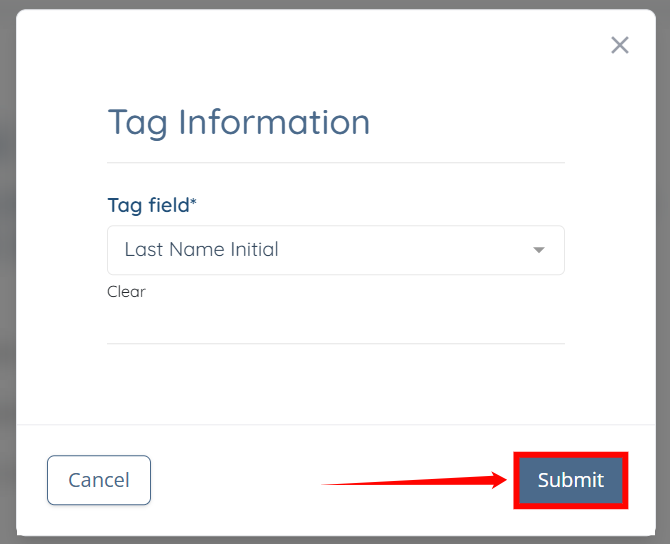
Task: Click the Tag Information heading
Action: point(239,122)
